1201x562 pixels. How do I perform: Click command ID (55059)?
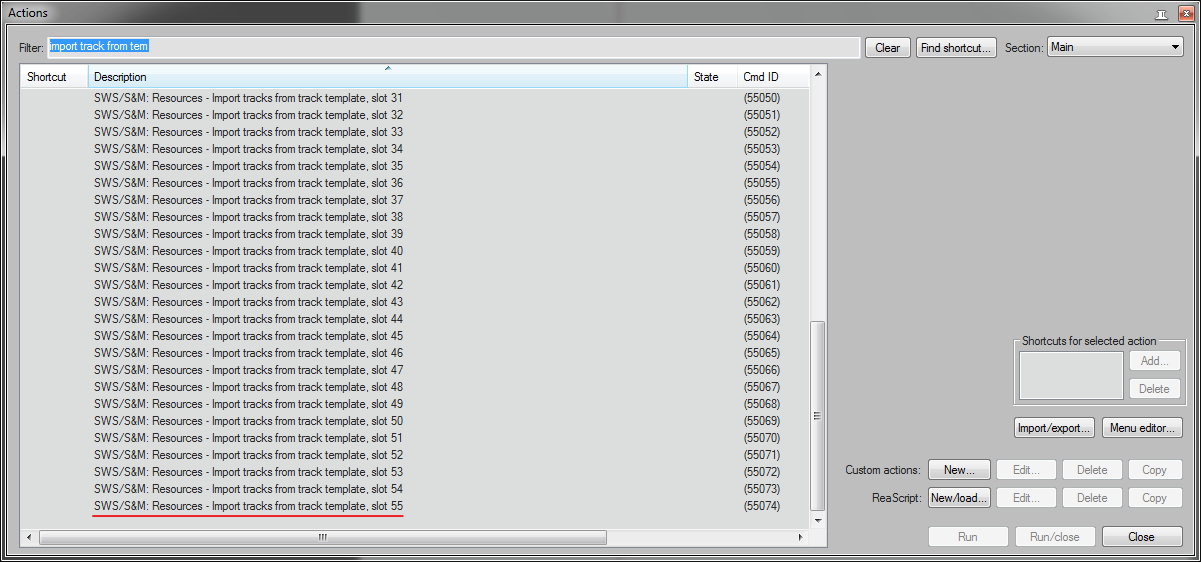pyautogui.click(x=762, y=251)
